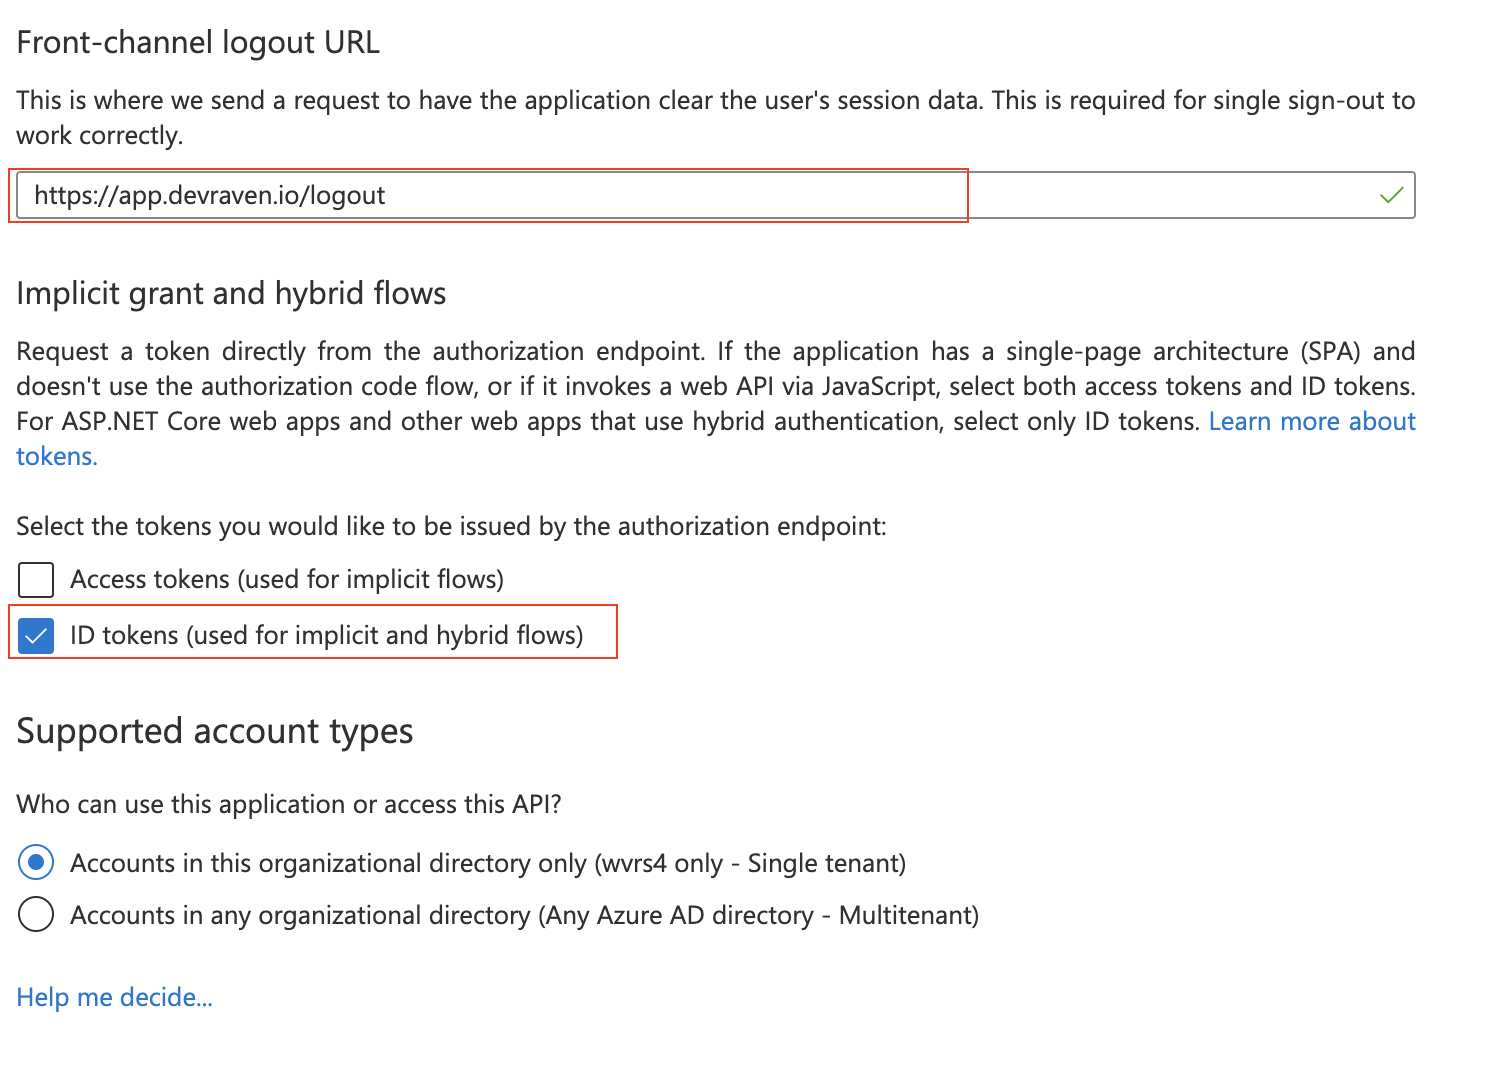This screenshot has height=1076, width=1504.
Task: Click the ID tokens label text
Action: click(x=326, y=635)
